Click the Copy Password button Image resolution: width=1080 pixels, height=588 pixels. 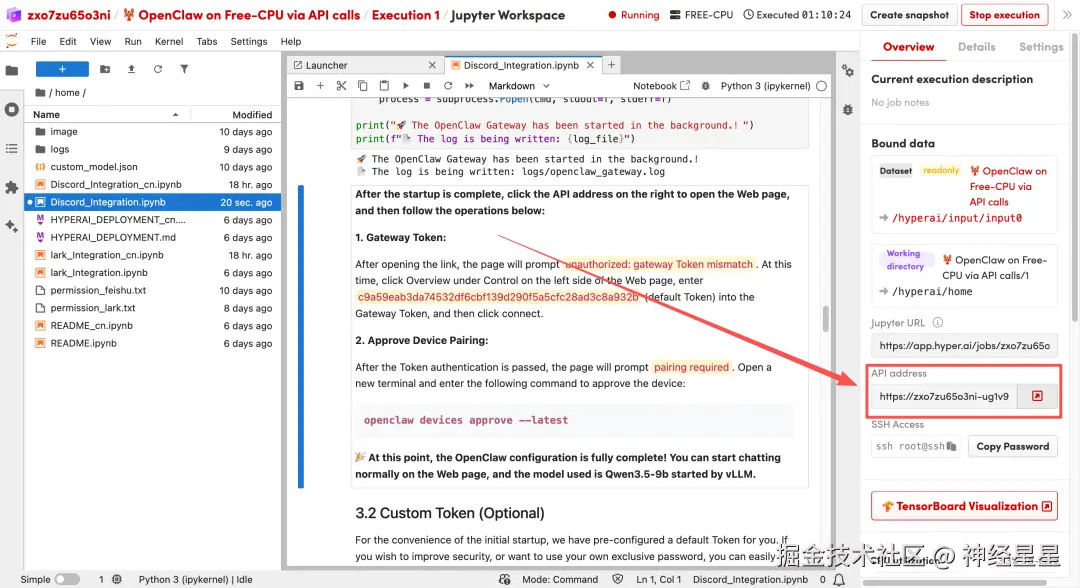point(1012,446)
